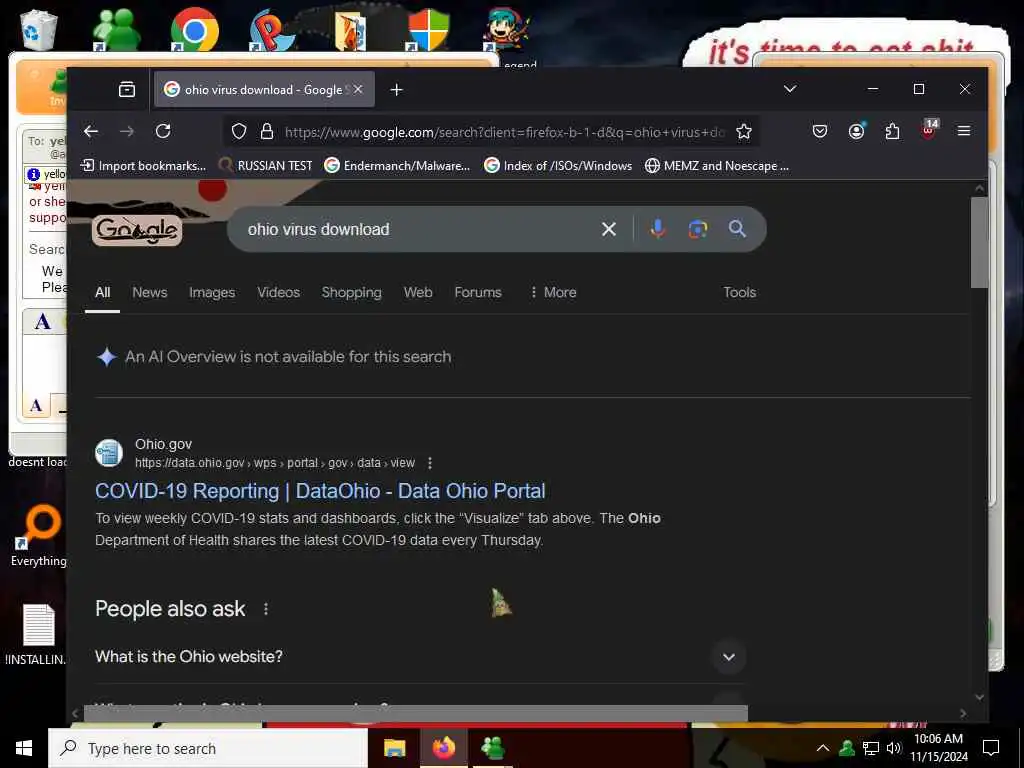
Task: Go back using the Firefox back arrow
Action: point(91,131)
